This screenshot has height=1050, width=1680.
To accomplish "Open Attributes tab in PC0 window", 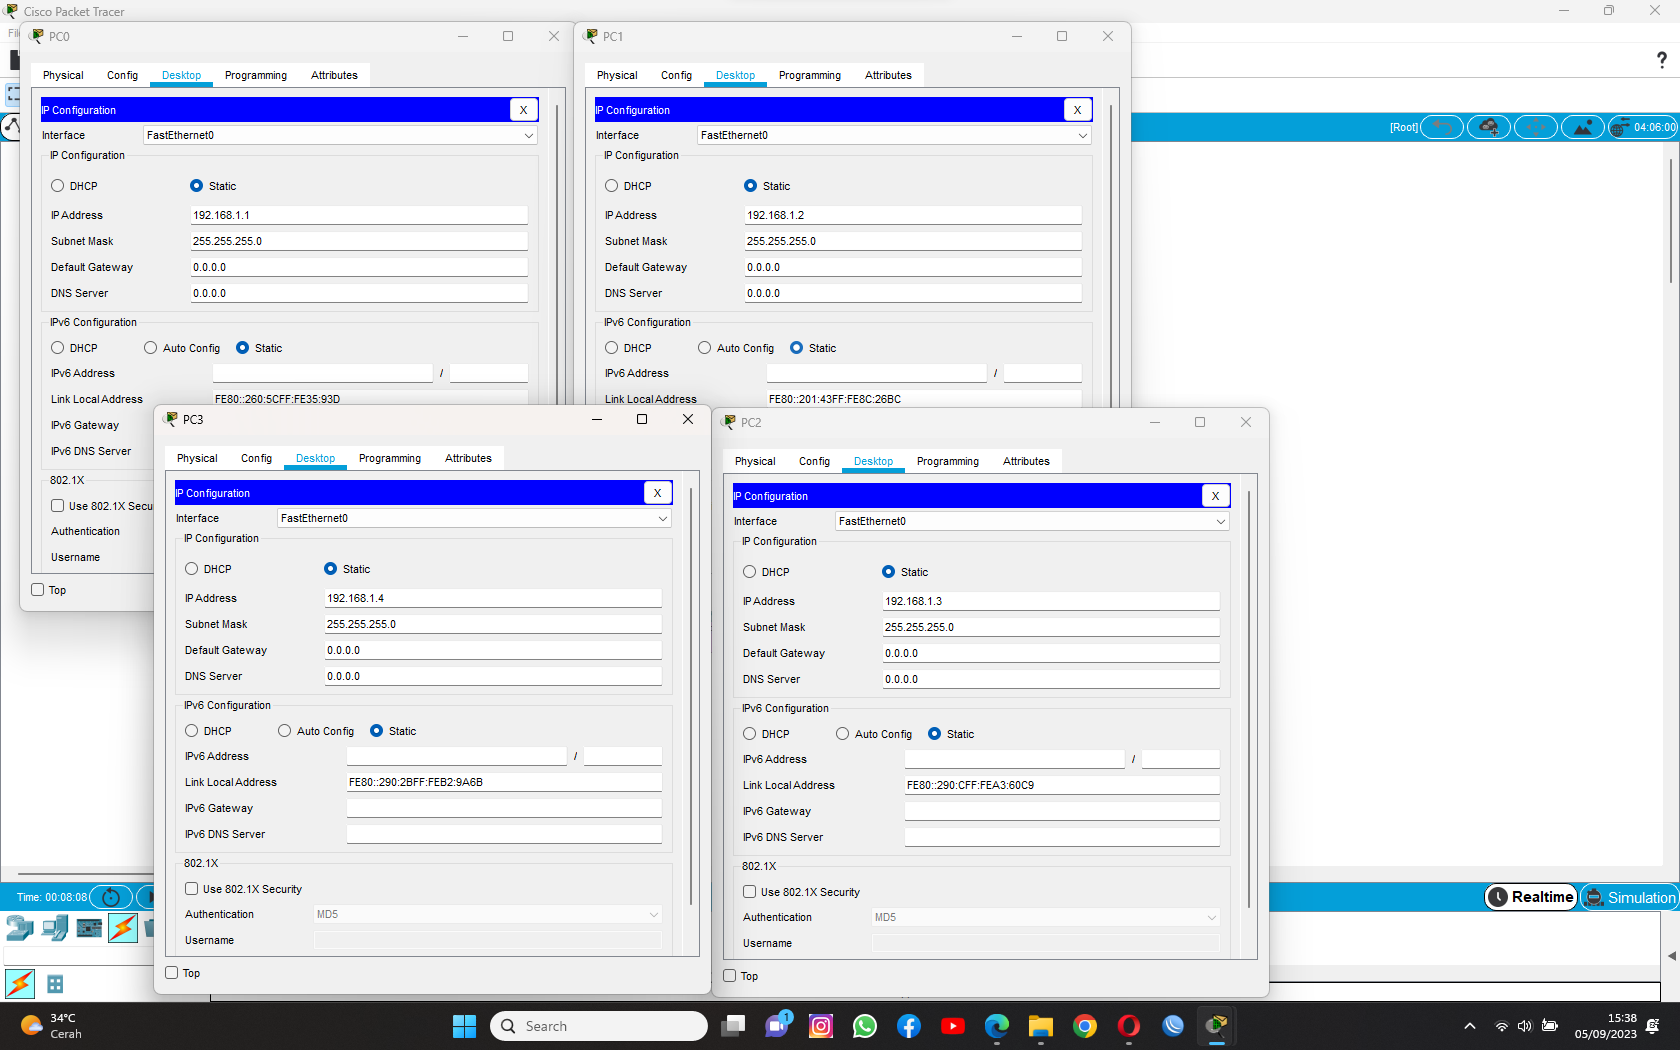I will click(x=334, y=75).
